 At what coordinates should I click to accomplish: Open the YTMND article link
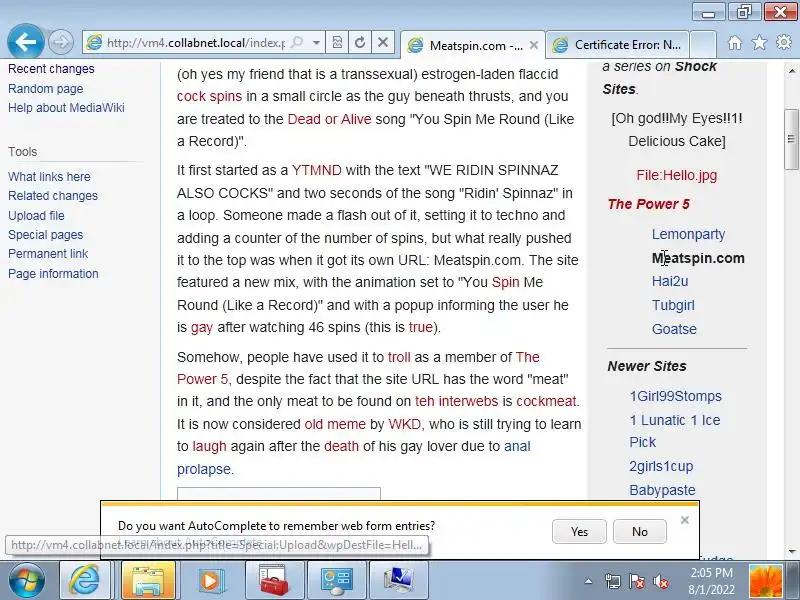tap(316, 170)
